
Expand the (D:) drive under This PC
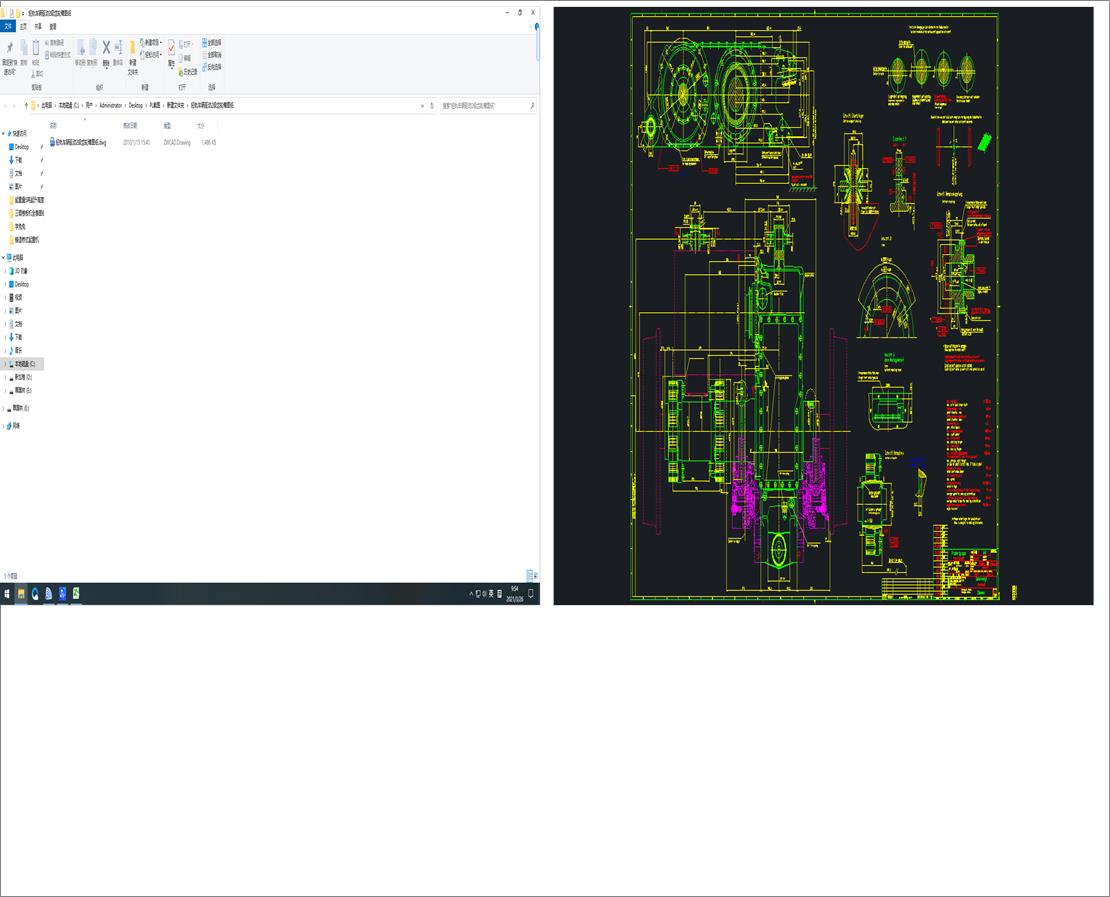(5, 377)
